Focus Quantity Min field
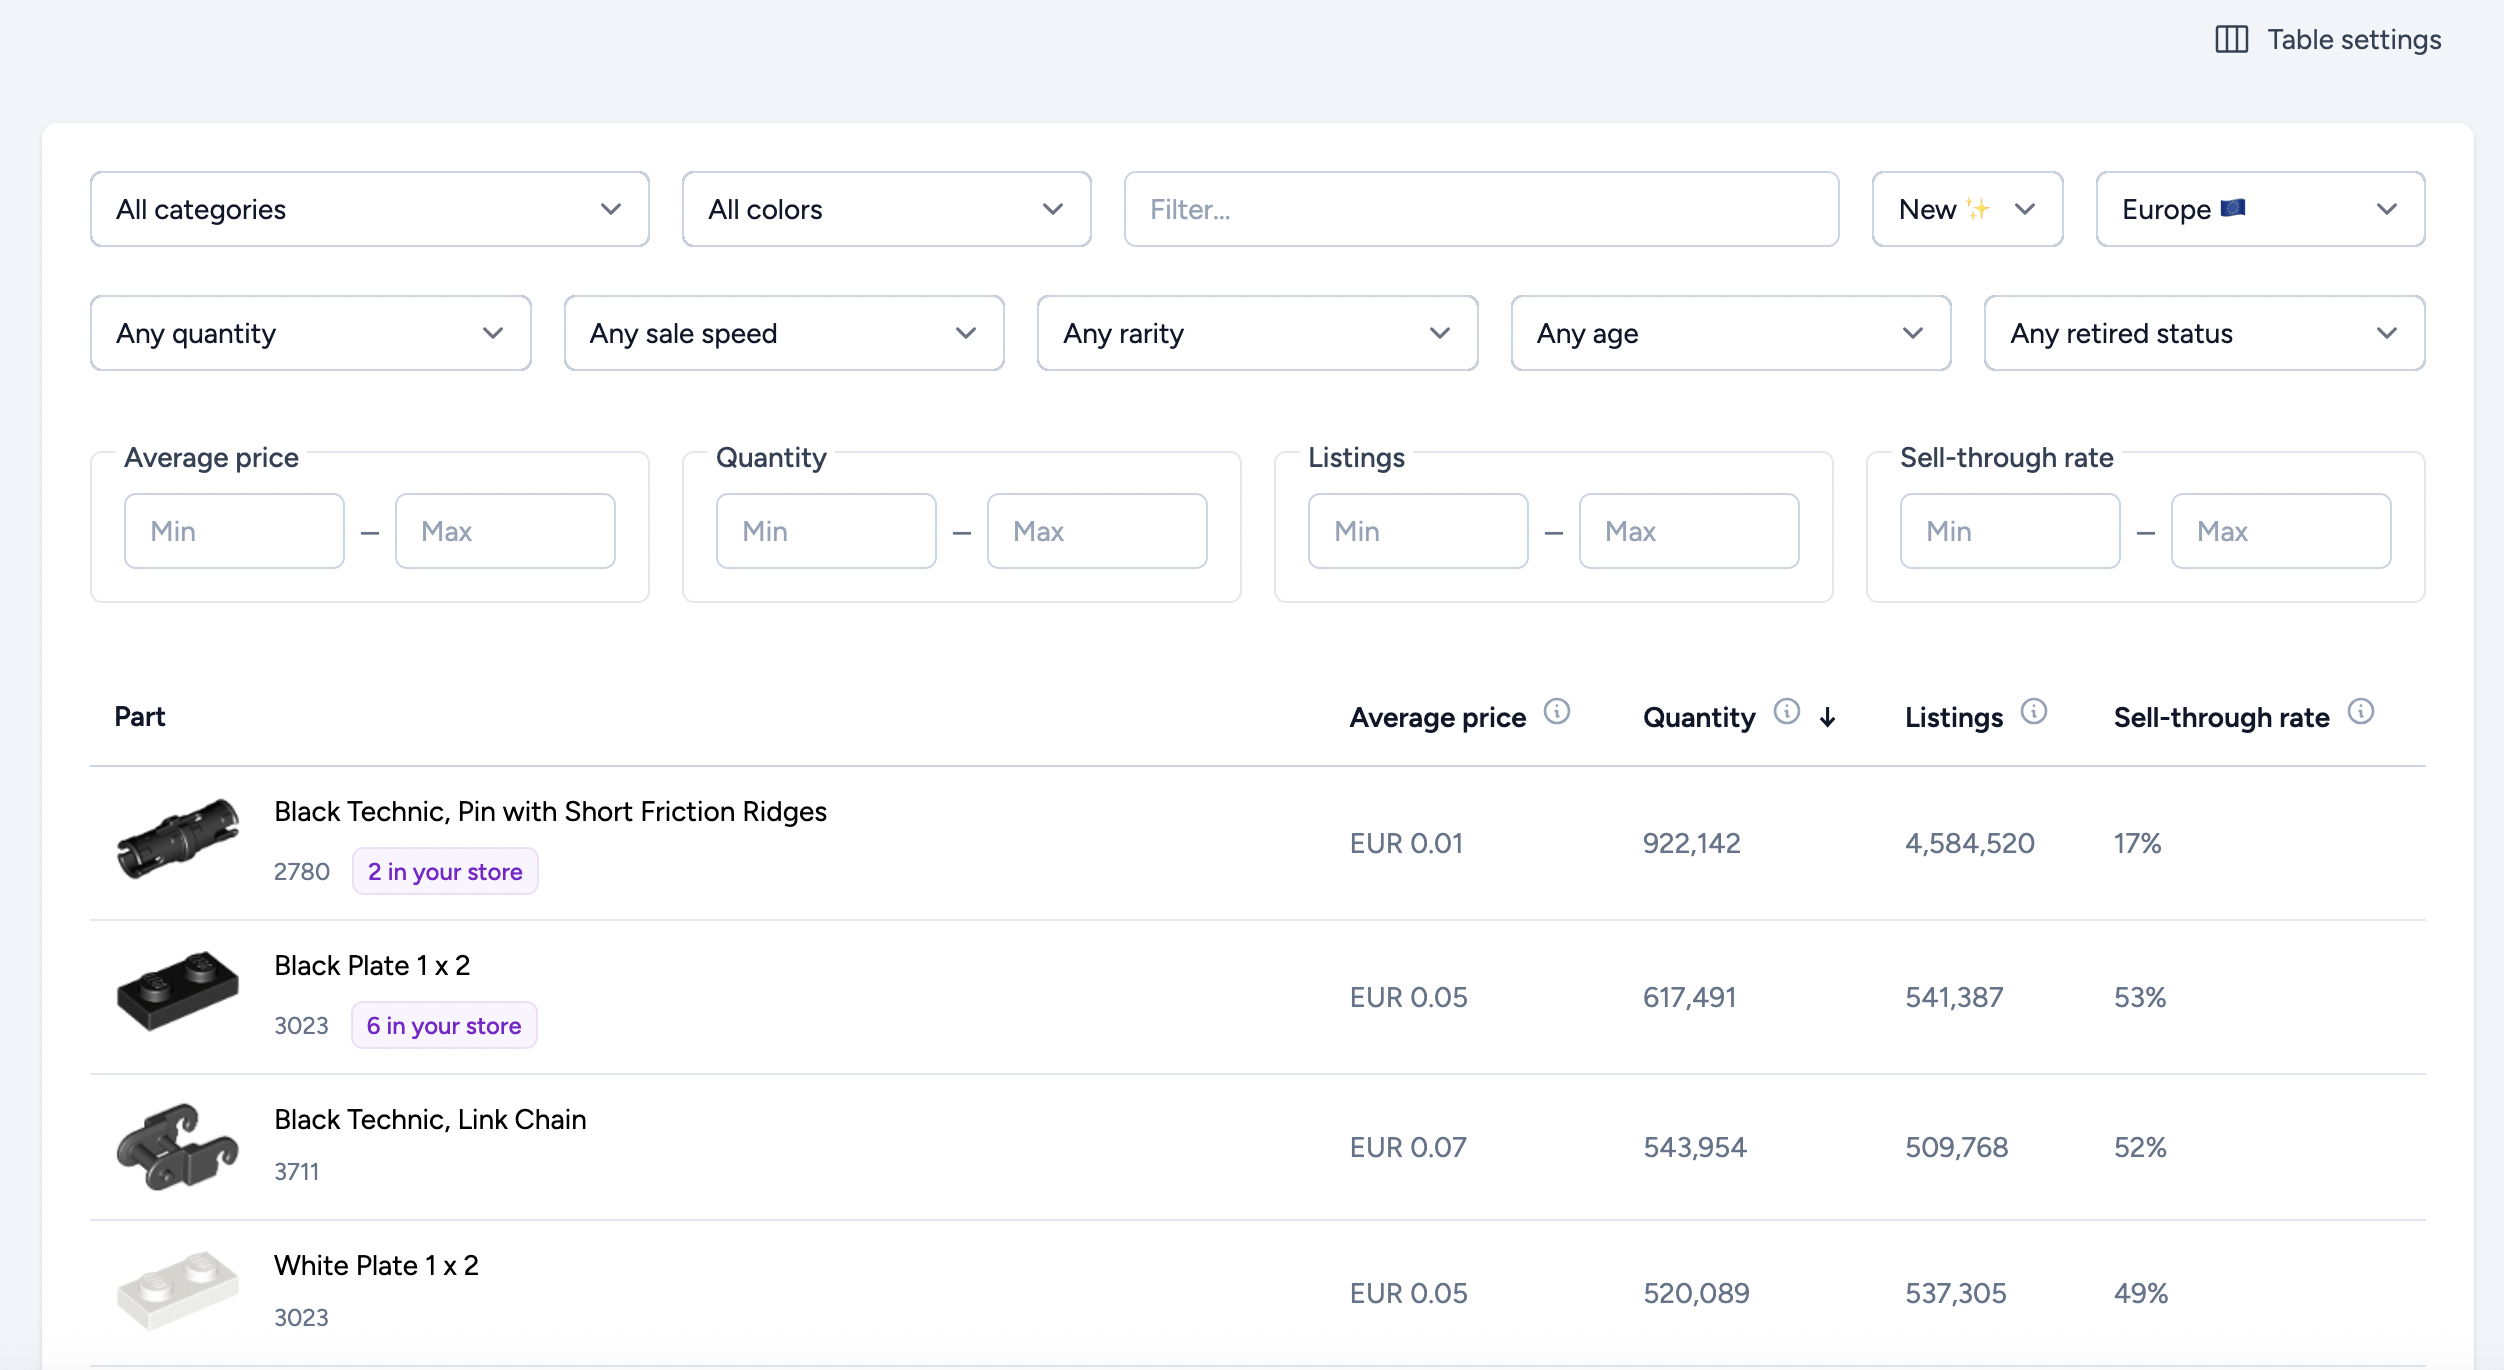The height and width of the screenshot is (1370, 2504). pos(826,531)
